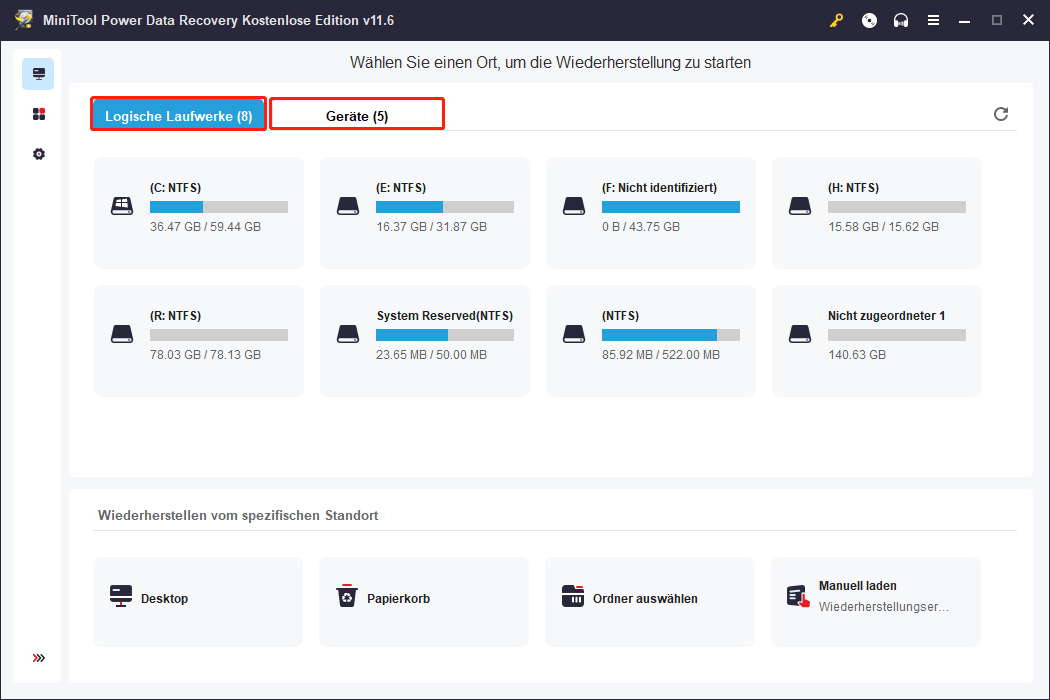Click the 140.63 GB size text
1050x700 pixels.
click(857, 354)
